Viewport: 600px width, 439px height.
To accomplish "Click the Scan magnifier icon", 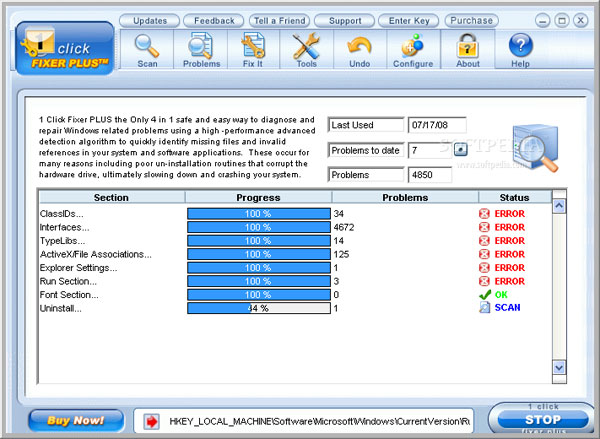I will tap(147, 47).
